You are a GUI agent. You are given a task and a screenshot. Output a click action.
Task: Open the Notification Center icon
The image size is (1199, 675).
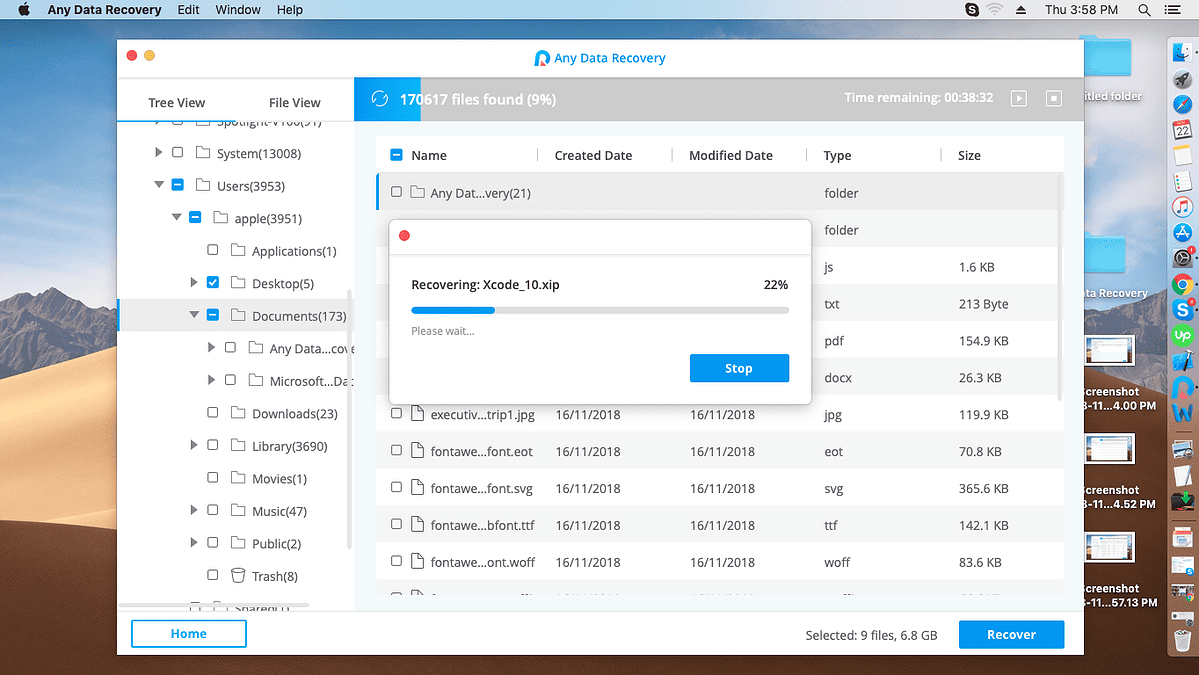[x=1172, y=10]
